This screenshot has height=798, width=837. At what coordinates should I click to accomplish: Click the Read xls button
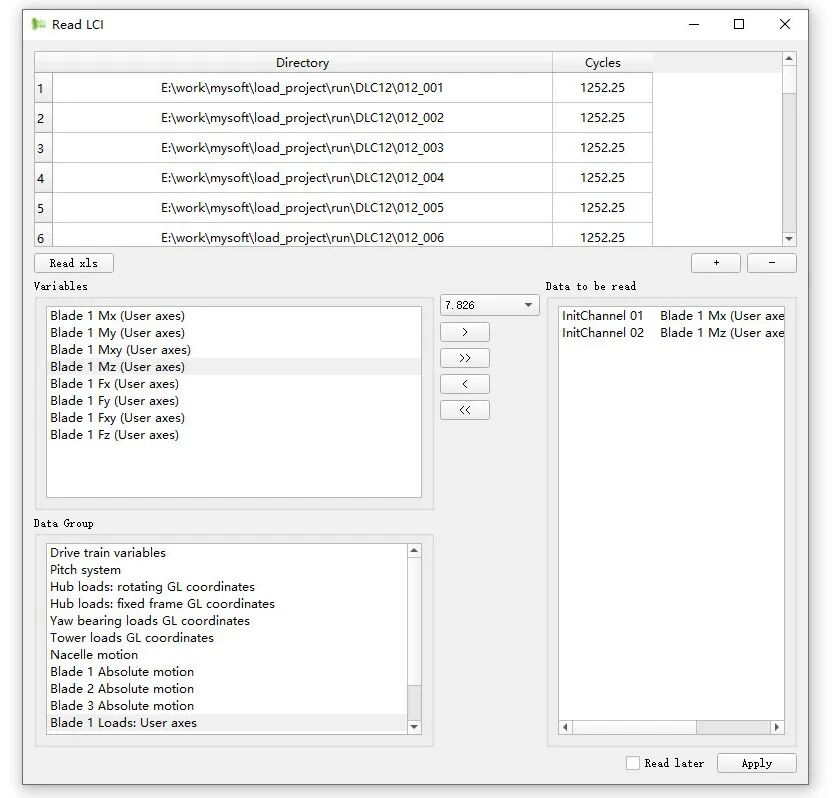74,263
